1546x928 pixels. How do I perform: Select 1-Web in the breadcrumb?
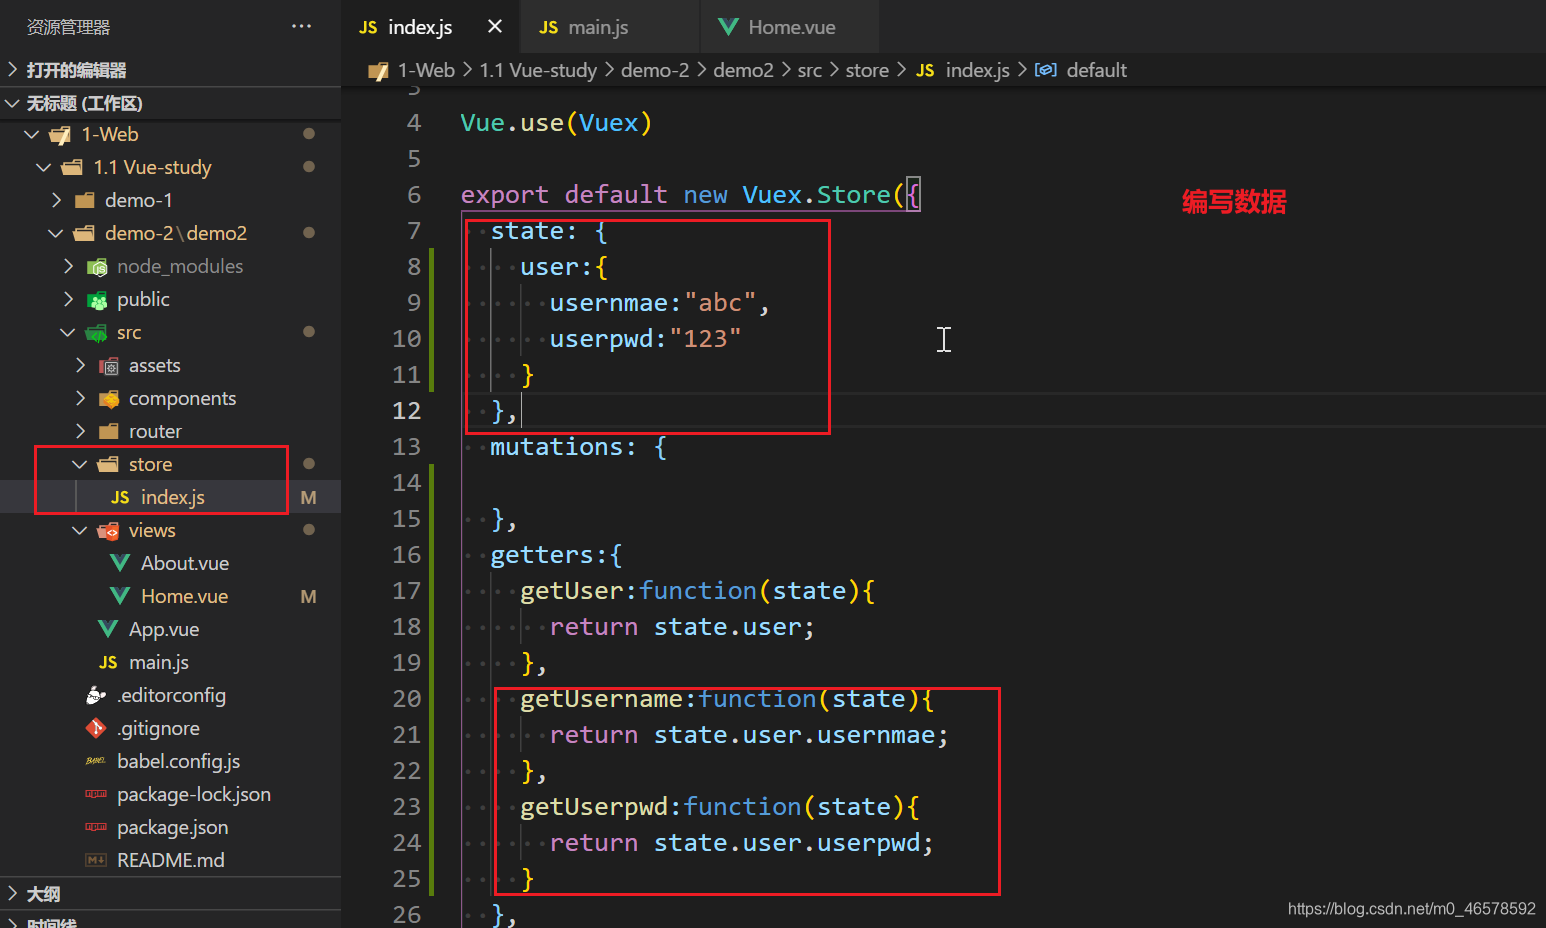coord(426,70)
